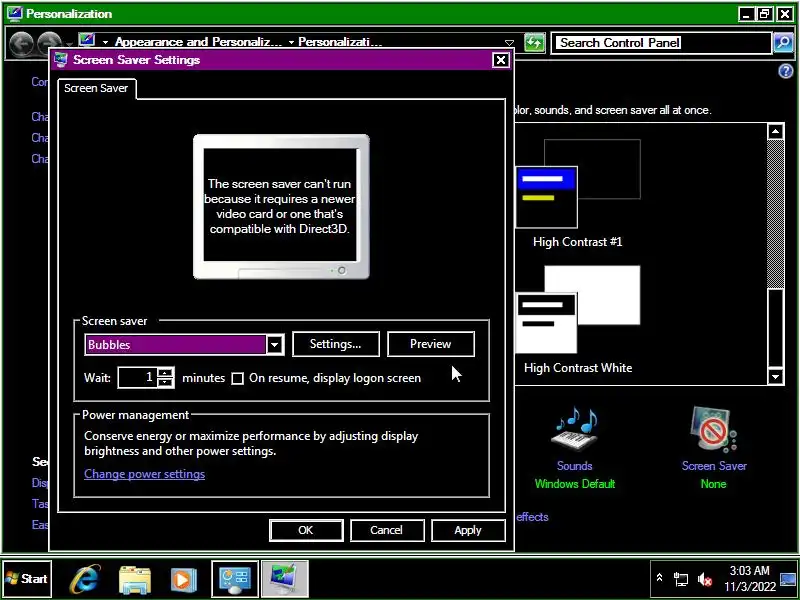
Task: Click the effects link in Personalization window
Action: (532, 517)
